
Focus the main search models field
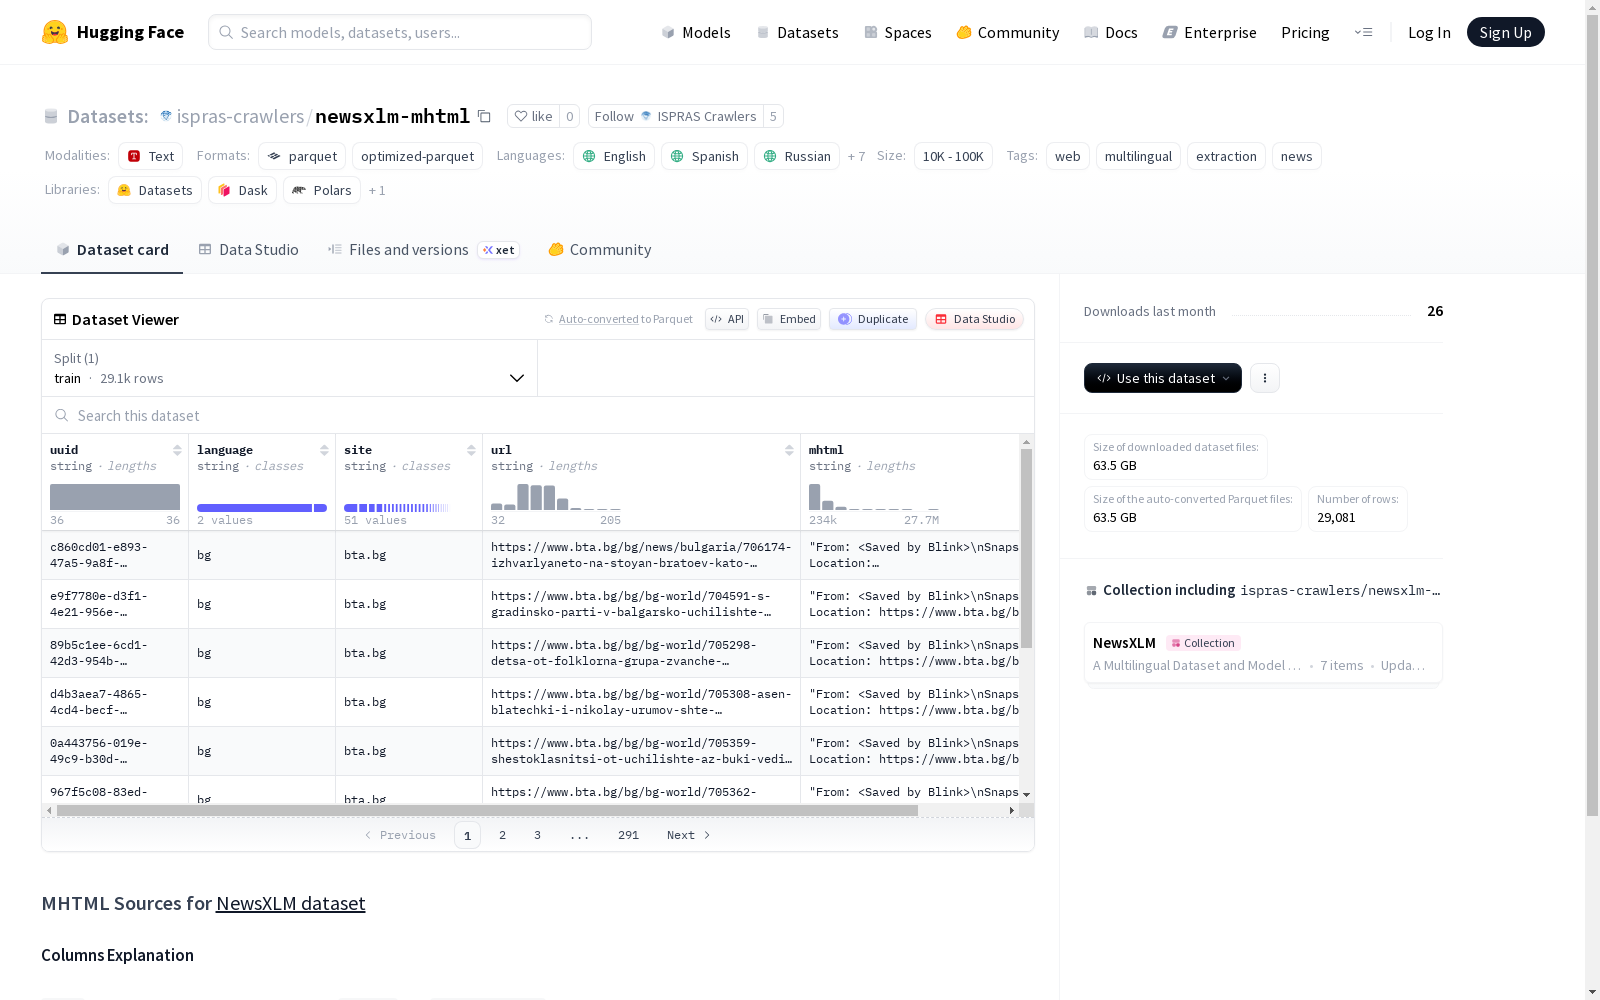pyautogui.click(x=400, y=32)
